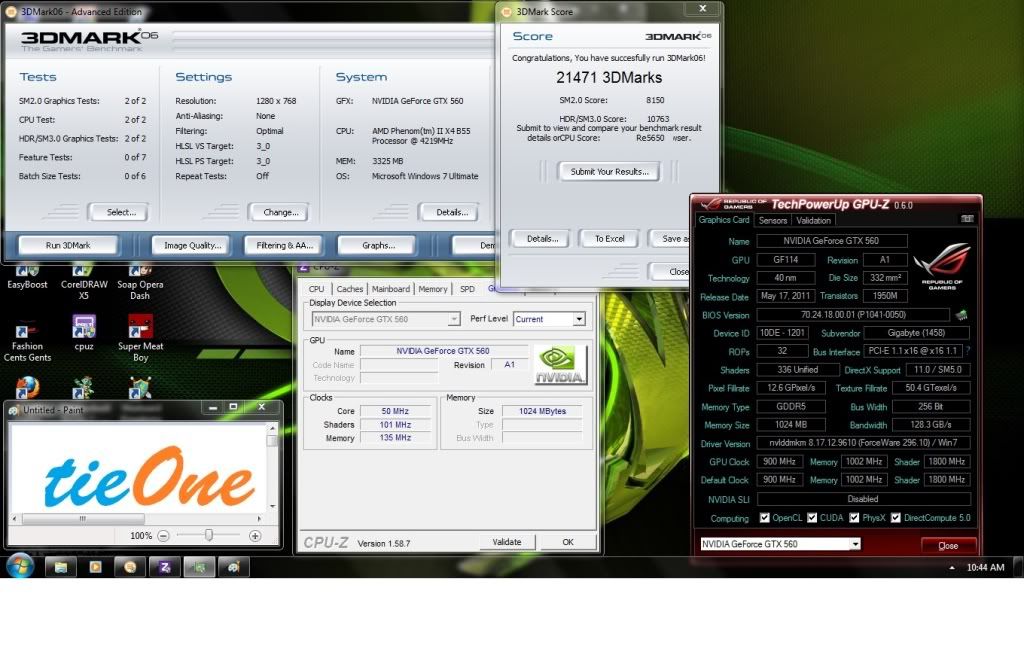Zoom out with the minus icon in Paint
1024x667 pixels.
click(x=163, y=536)
